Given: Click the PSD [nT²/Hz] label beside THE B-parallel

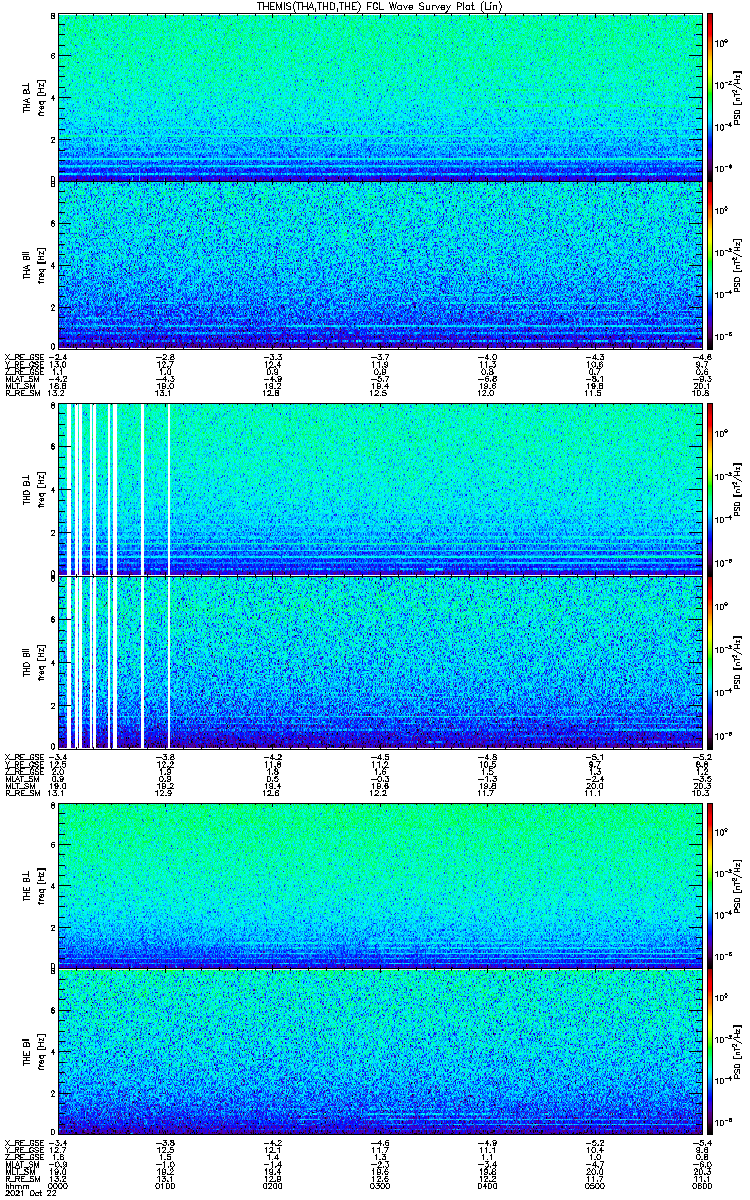Looking at the screenshot, I should click(x=738, y=1052).
